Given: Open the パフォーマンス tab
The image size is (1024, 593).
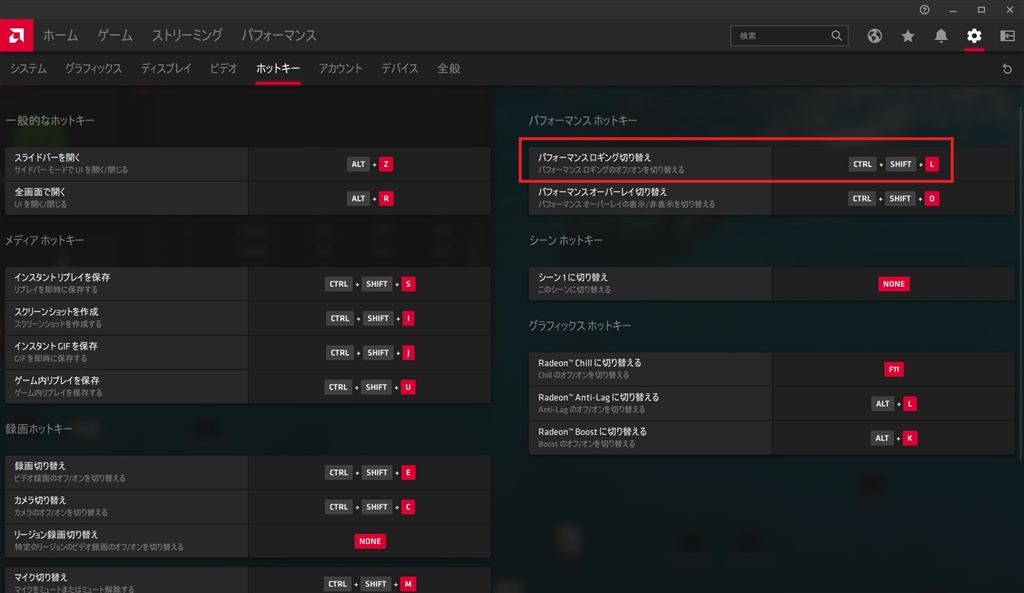Looking at the screenshot, I should tap(279, 35).
